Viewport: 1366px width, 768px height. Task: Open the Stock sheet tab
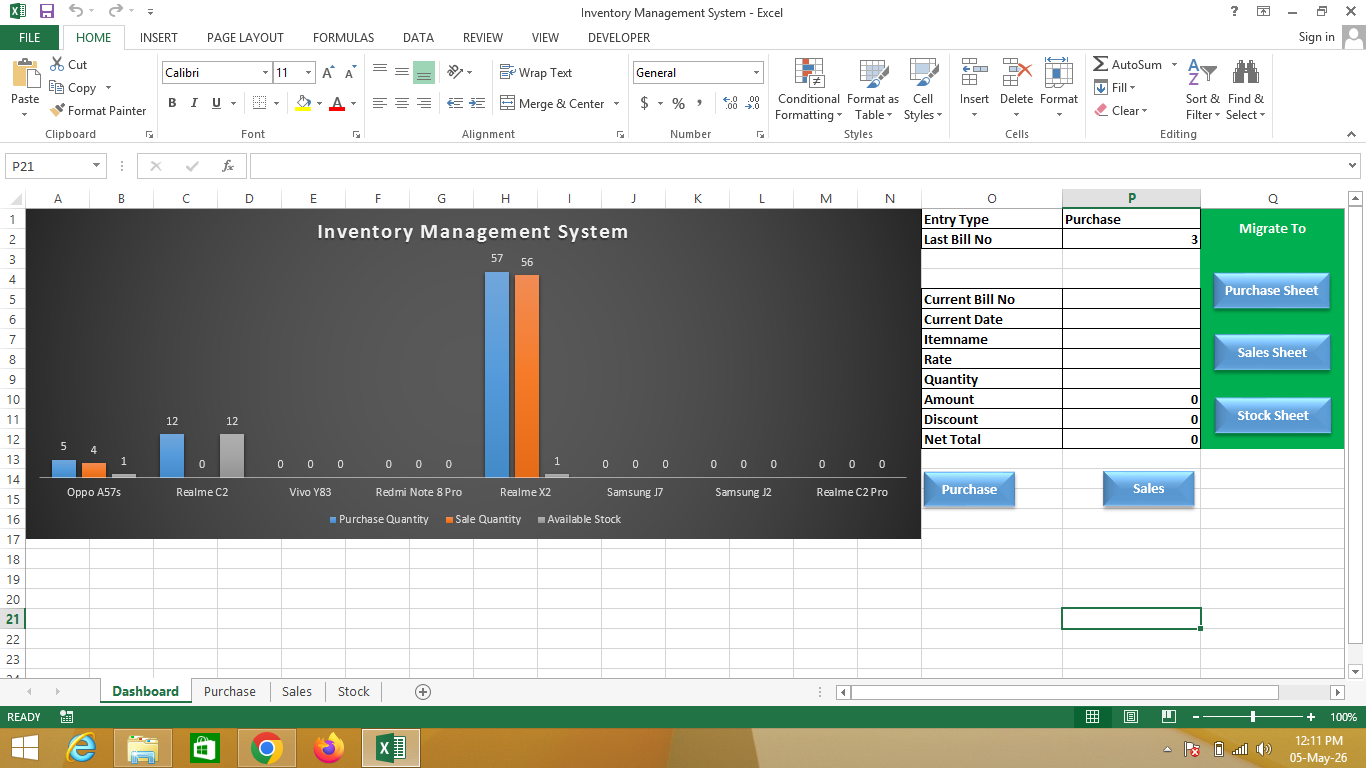click(x=353, y=692)
